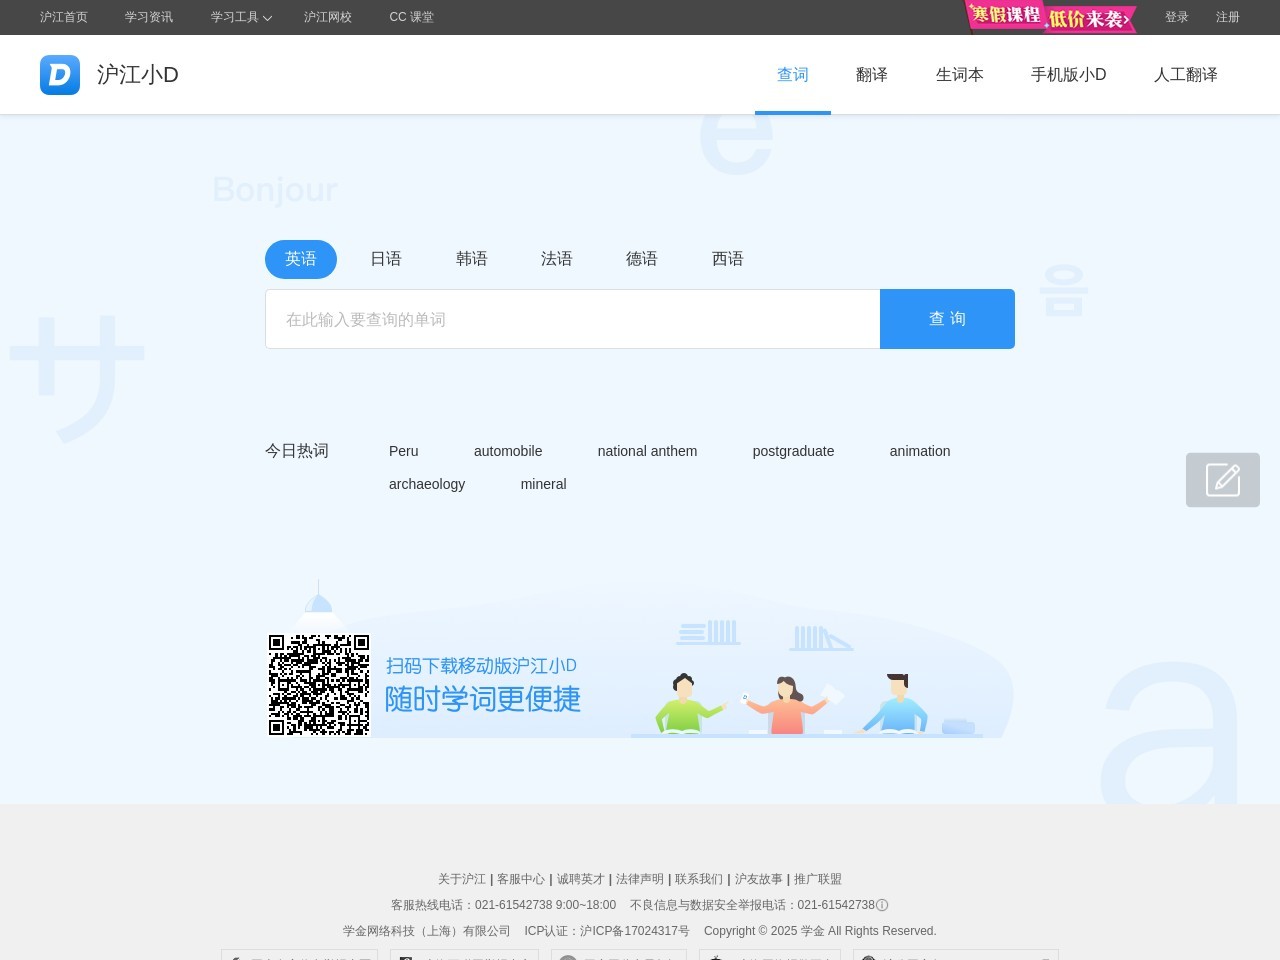Click the word search input box

click(572, 318)
